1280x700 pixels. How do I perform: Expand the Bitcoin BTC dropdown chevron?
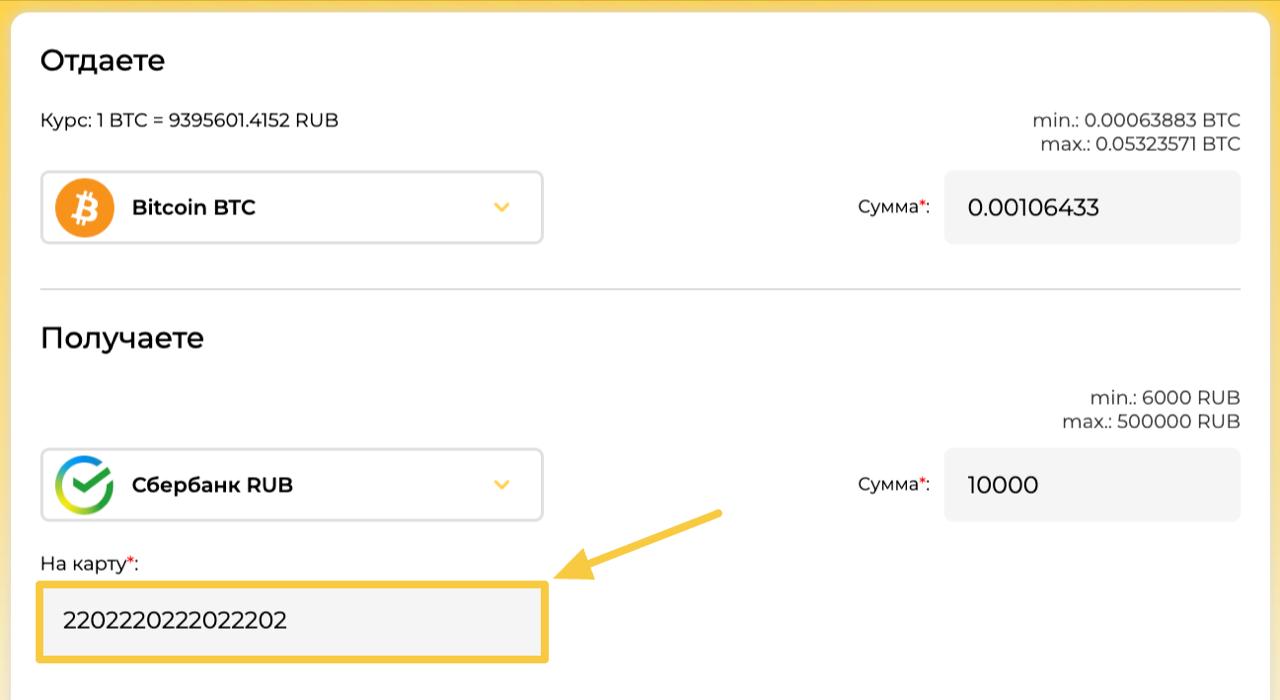pyautogui.click(x=502, y=208)
